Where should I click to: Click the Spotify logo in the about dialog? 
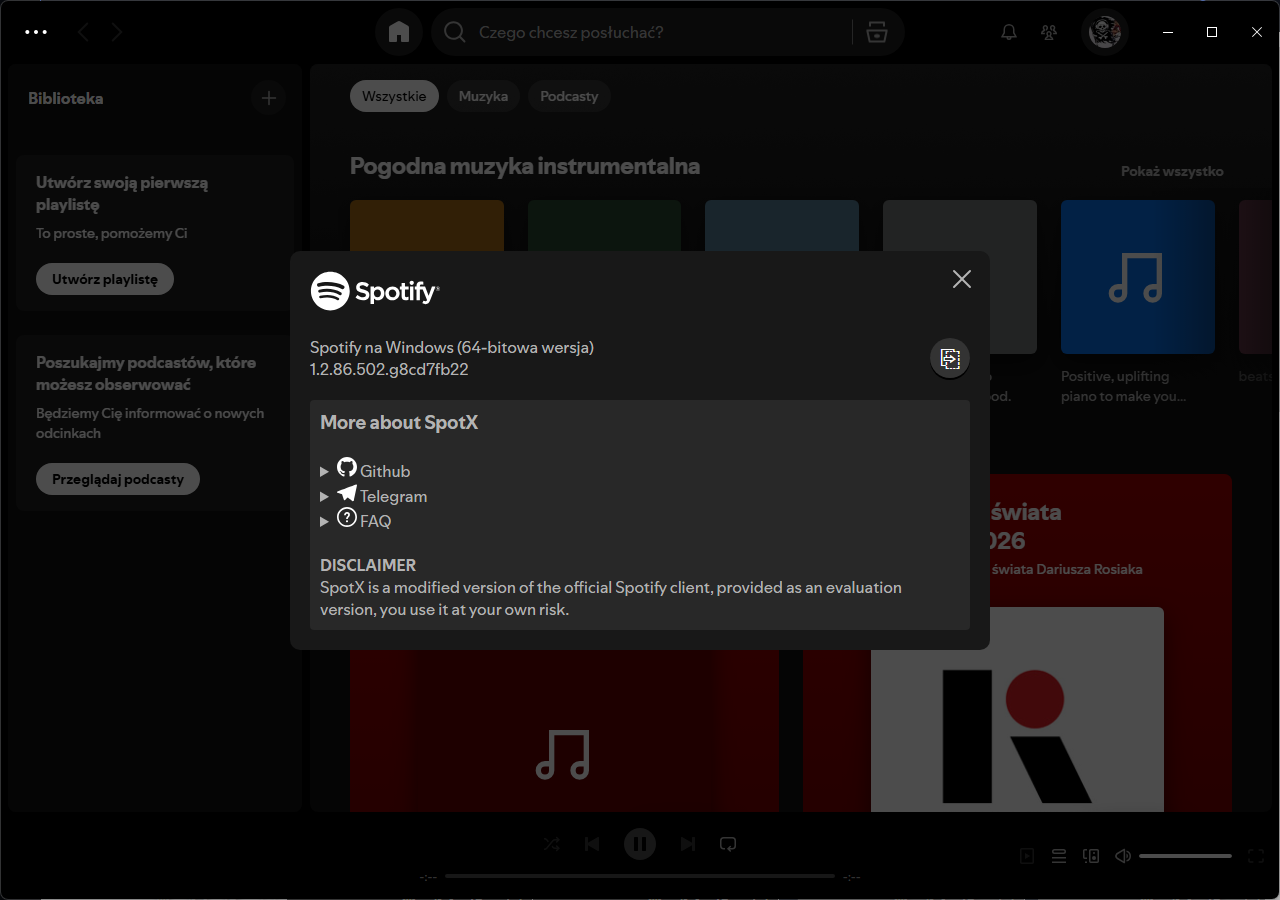375,291
